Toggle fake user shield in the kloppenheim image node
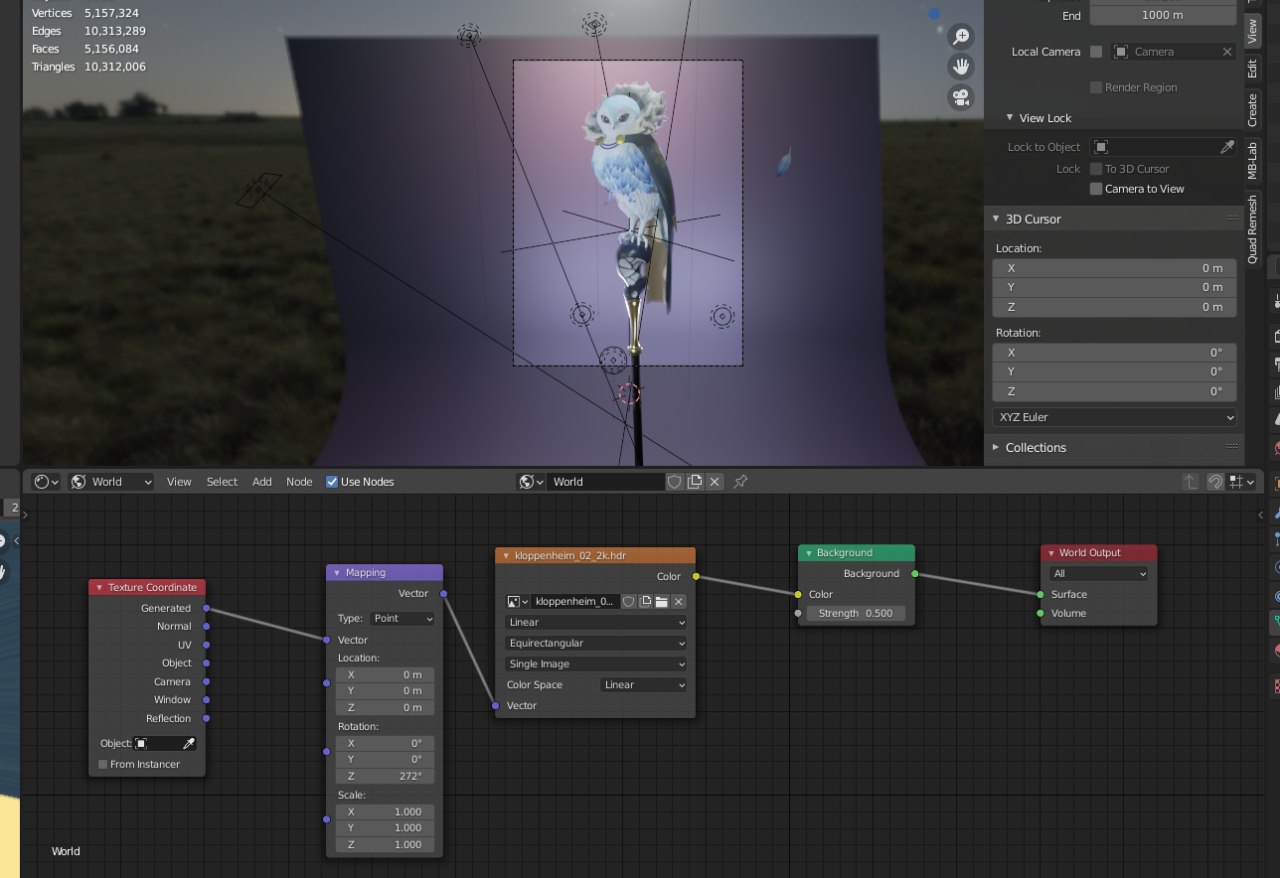The height and width of the screenshot is (878, 1280). (x=629, y=602)
